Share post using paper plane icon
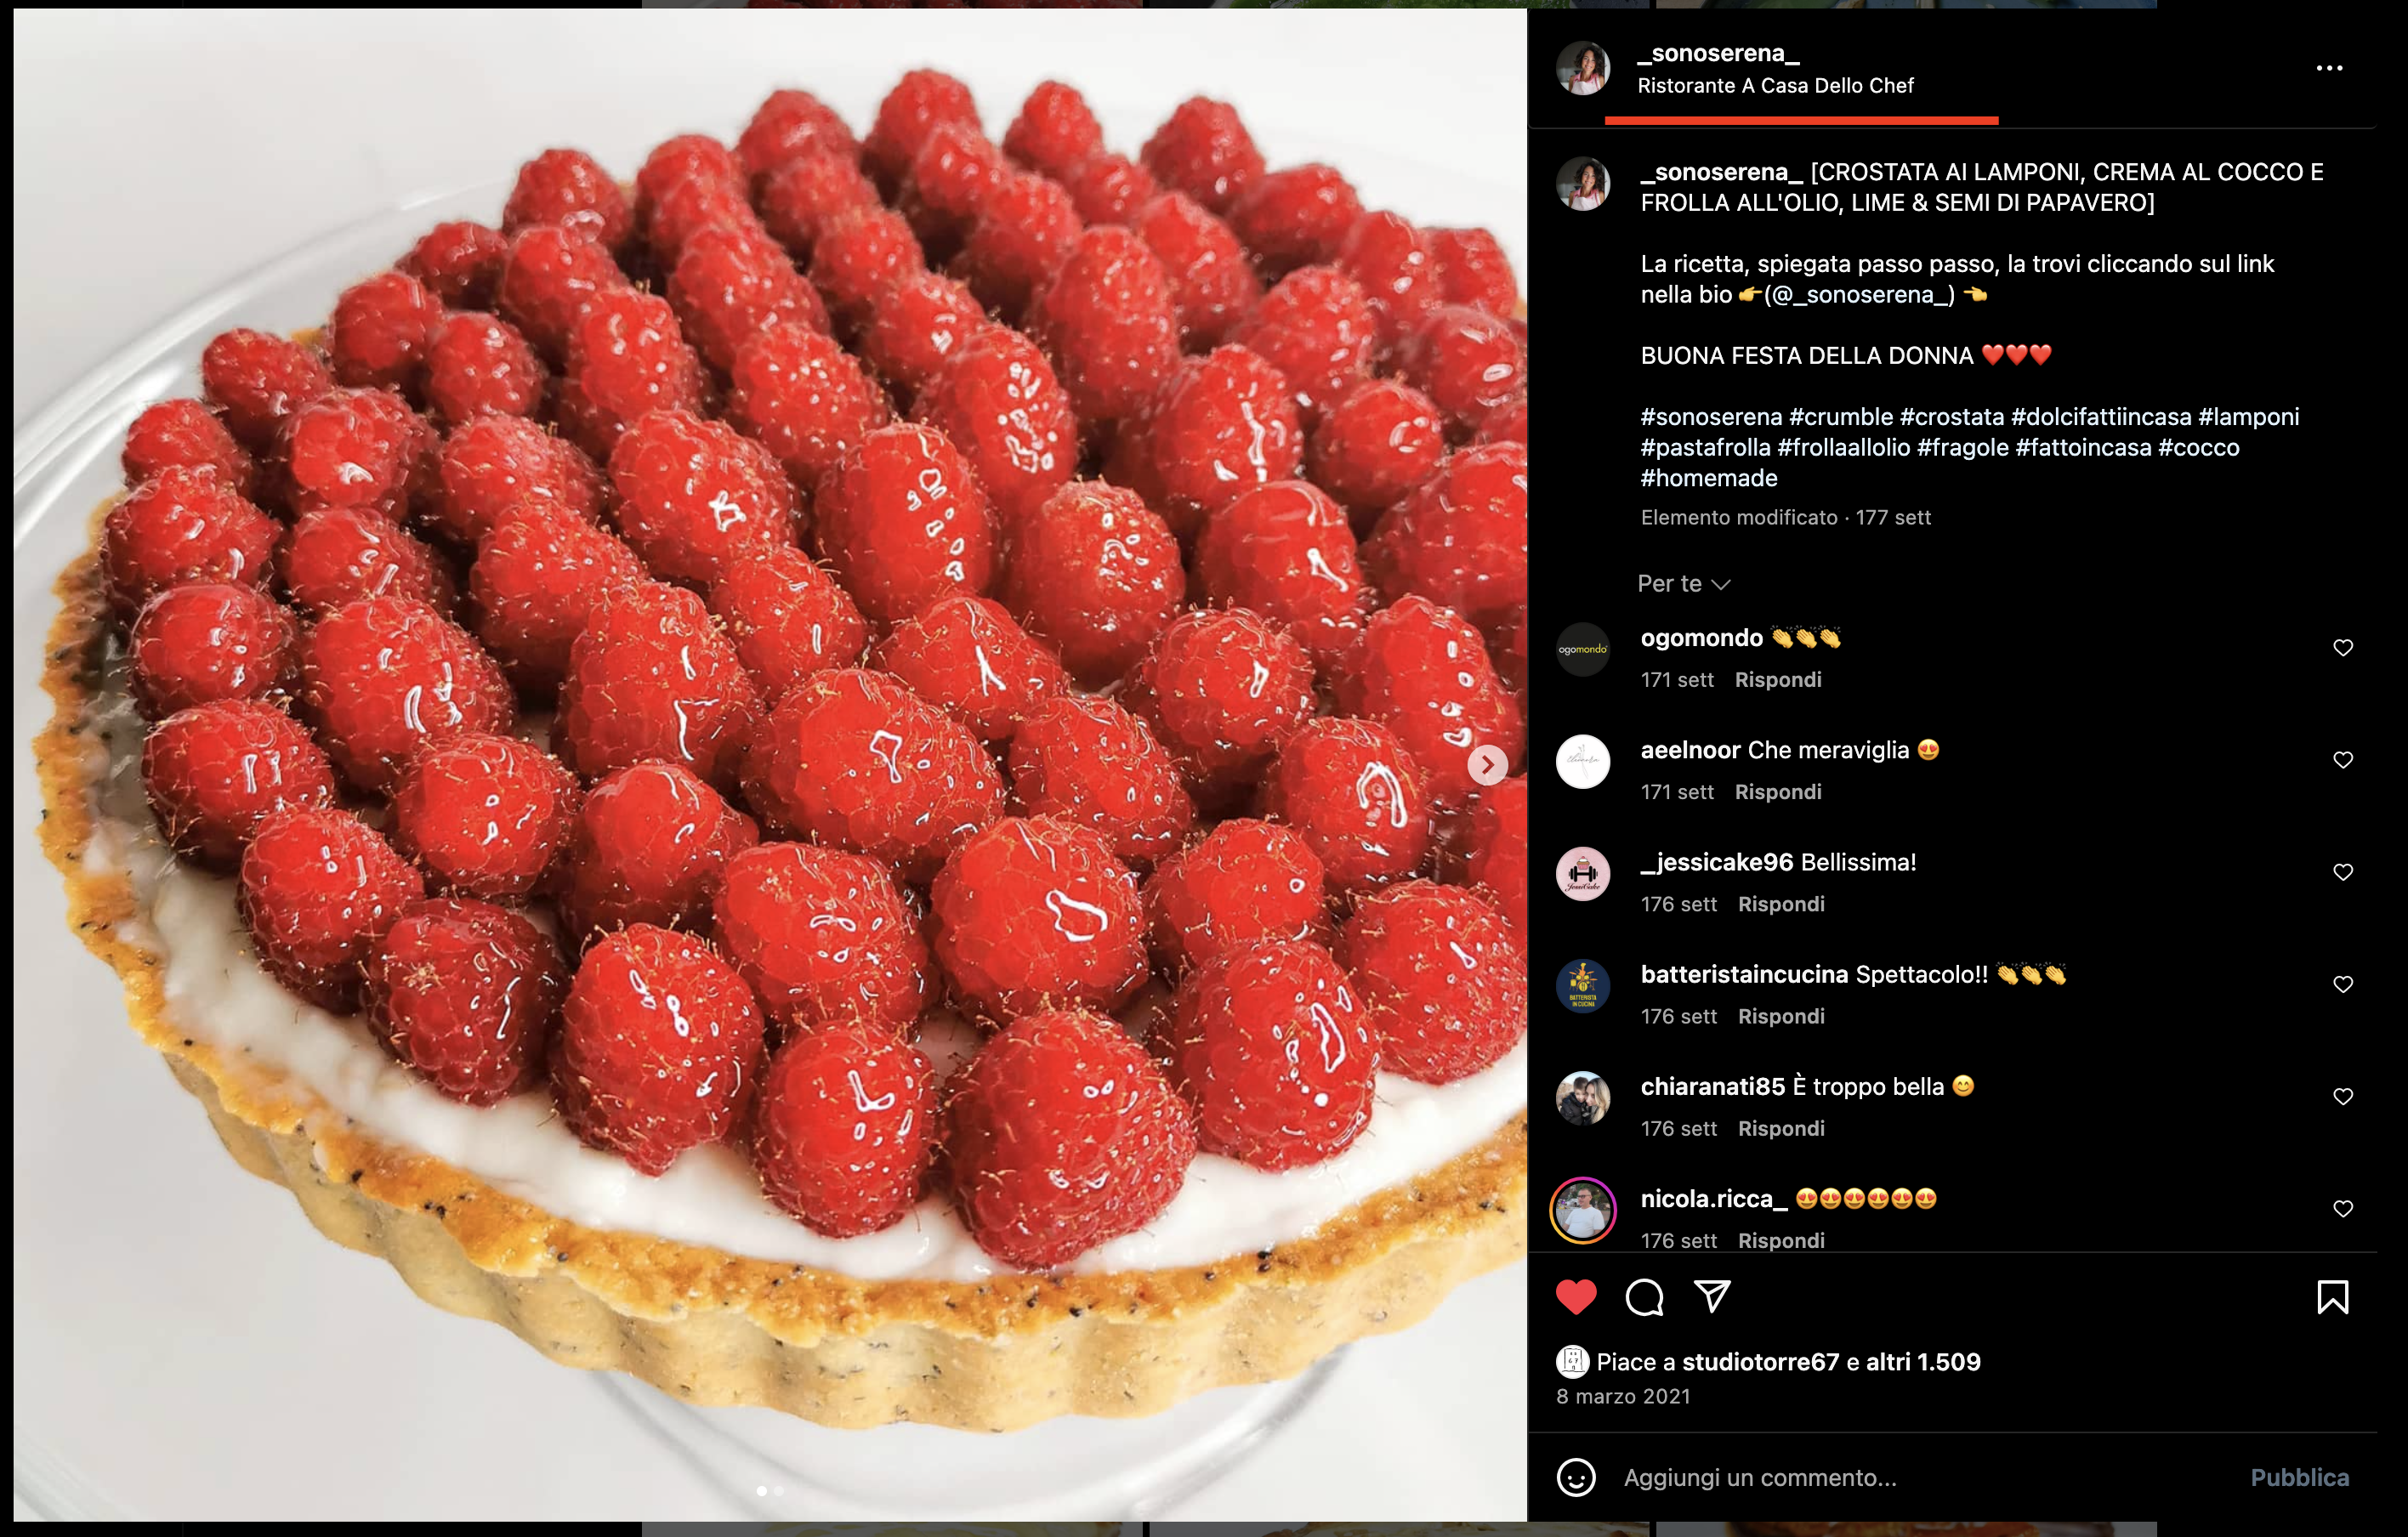 [x=1712, y=1297]
